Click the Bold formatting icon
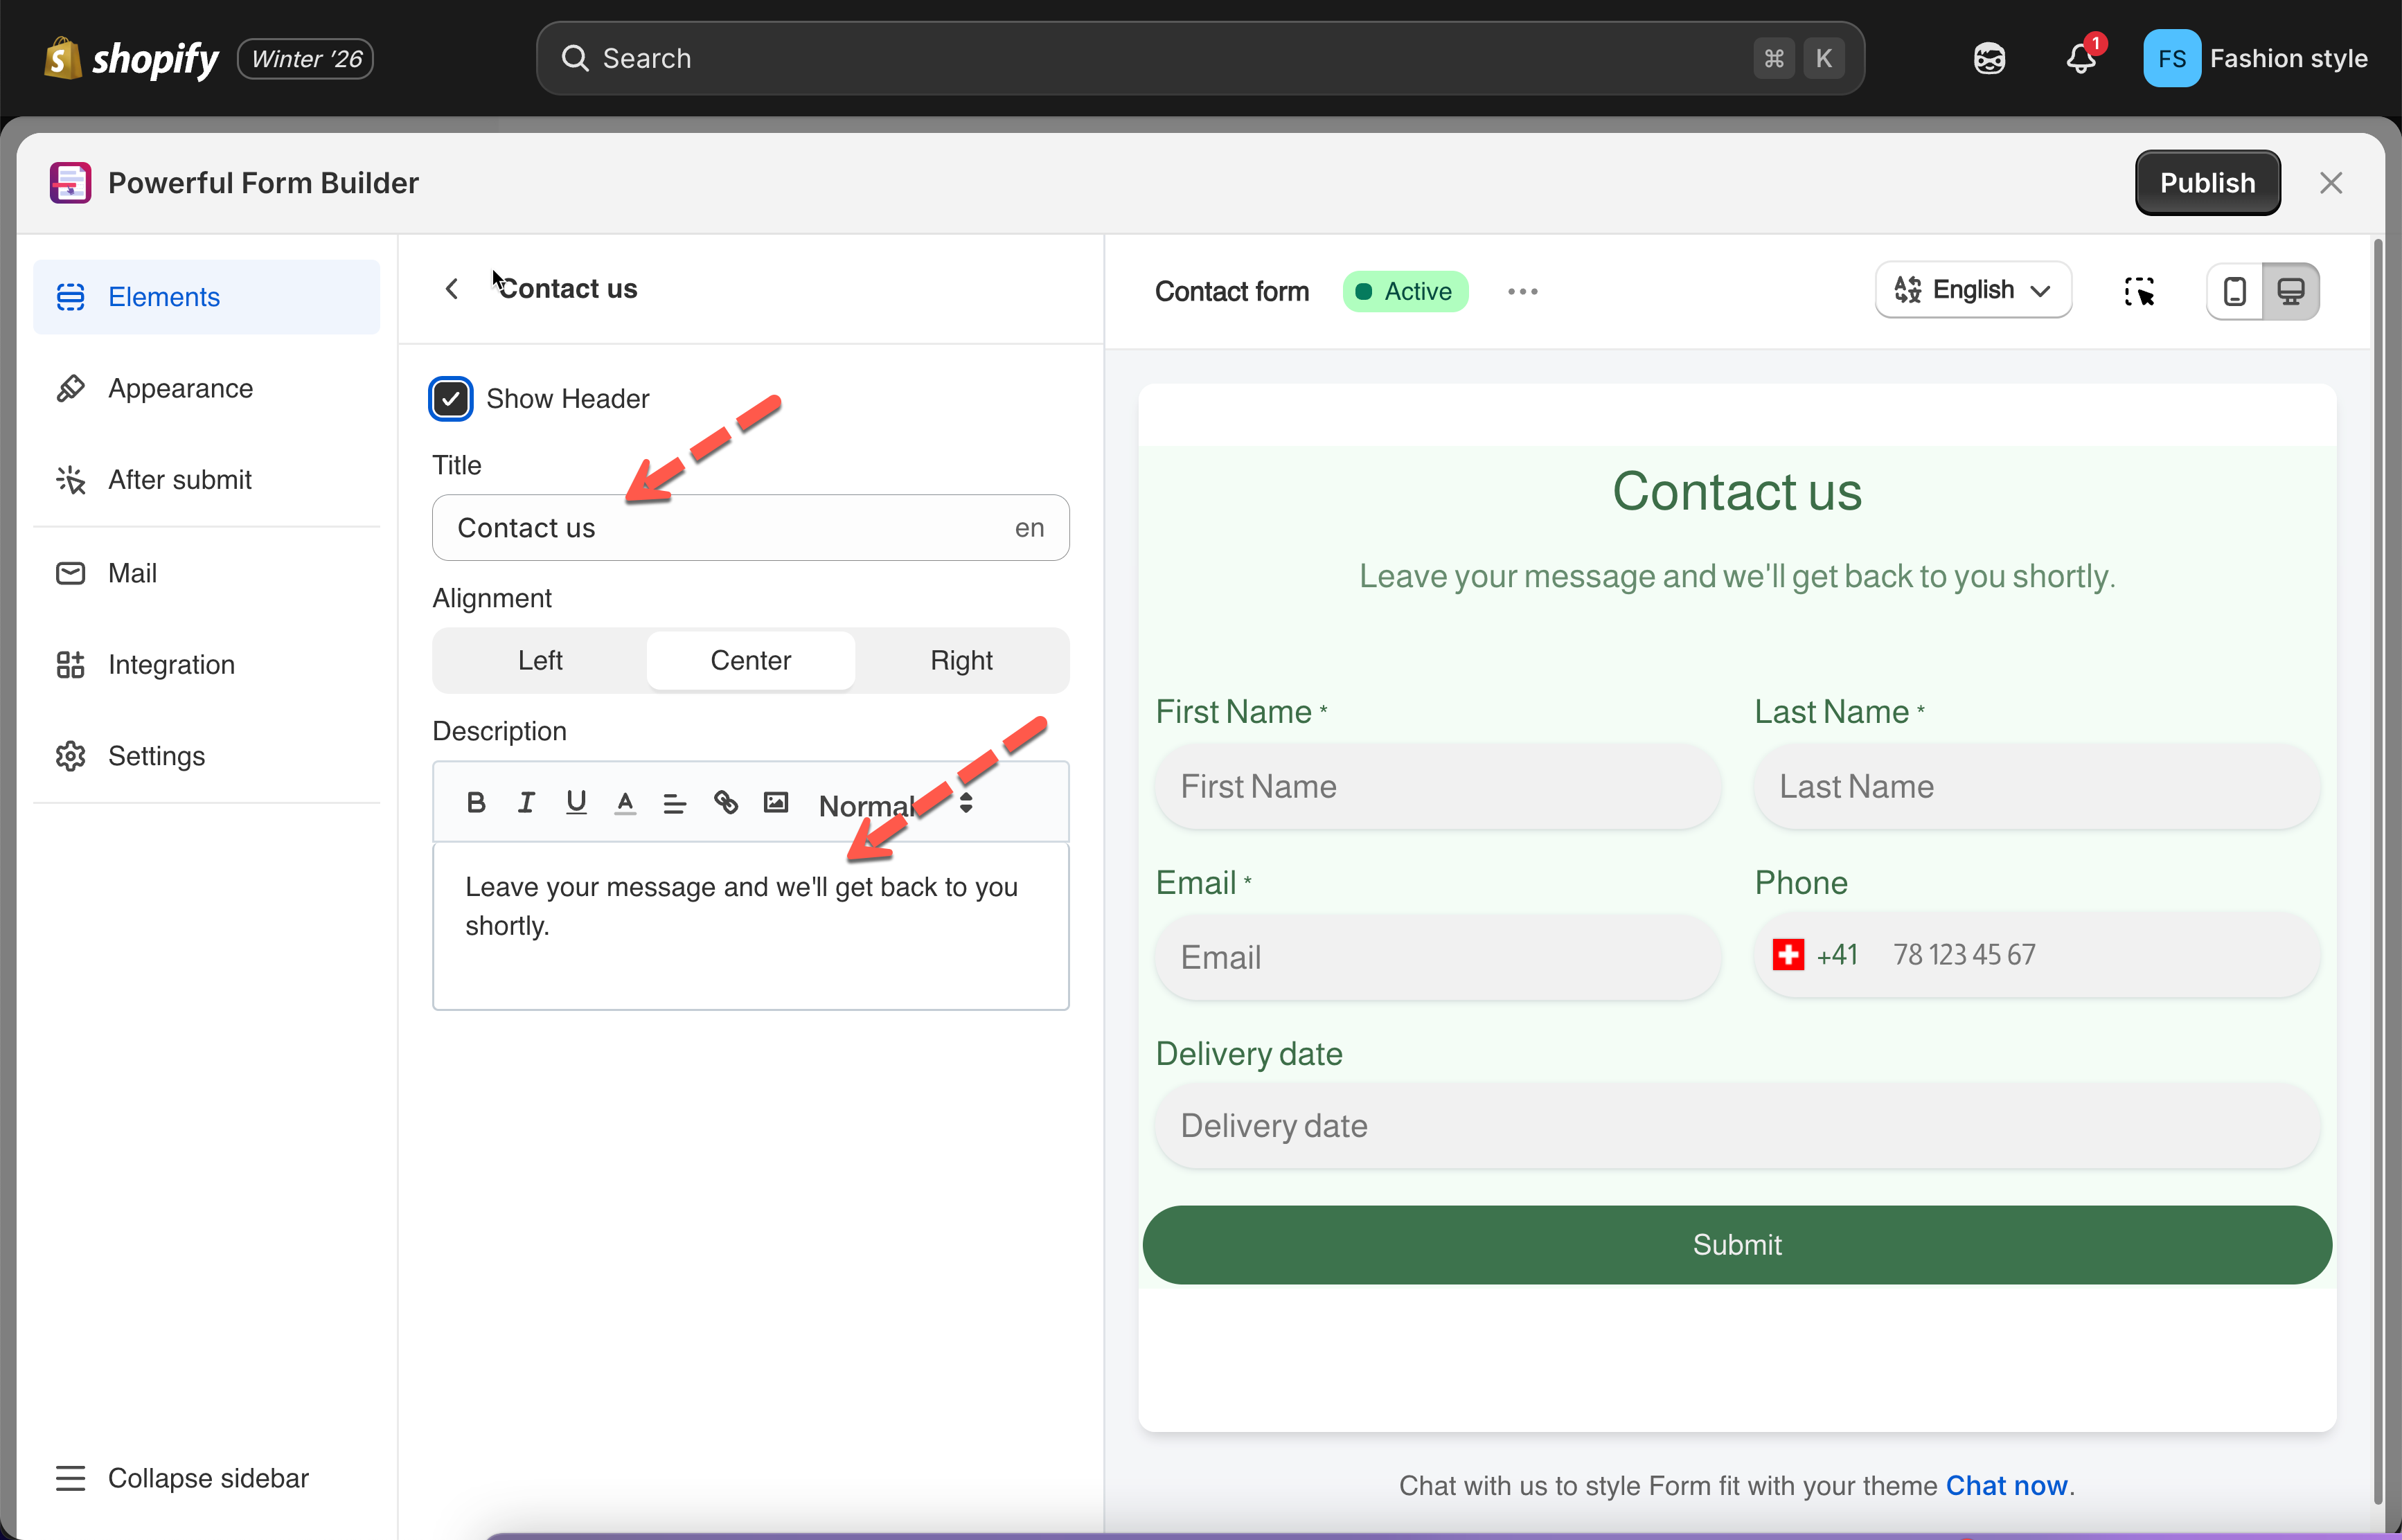The width and height of the screenshot is (2402, 1540). (x=476, y=802)
